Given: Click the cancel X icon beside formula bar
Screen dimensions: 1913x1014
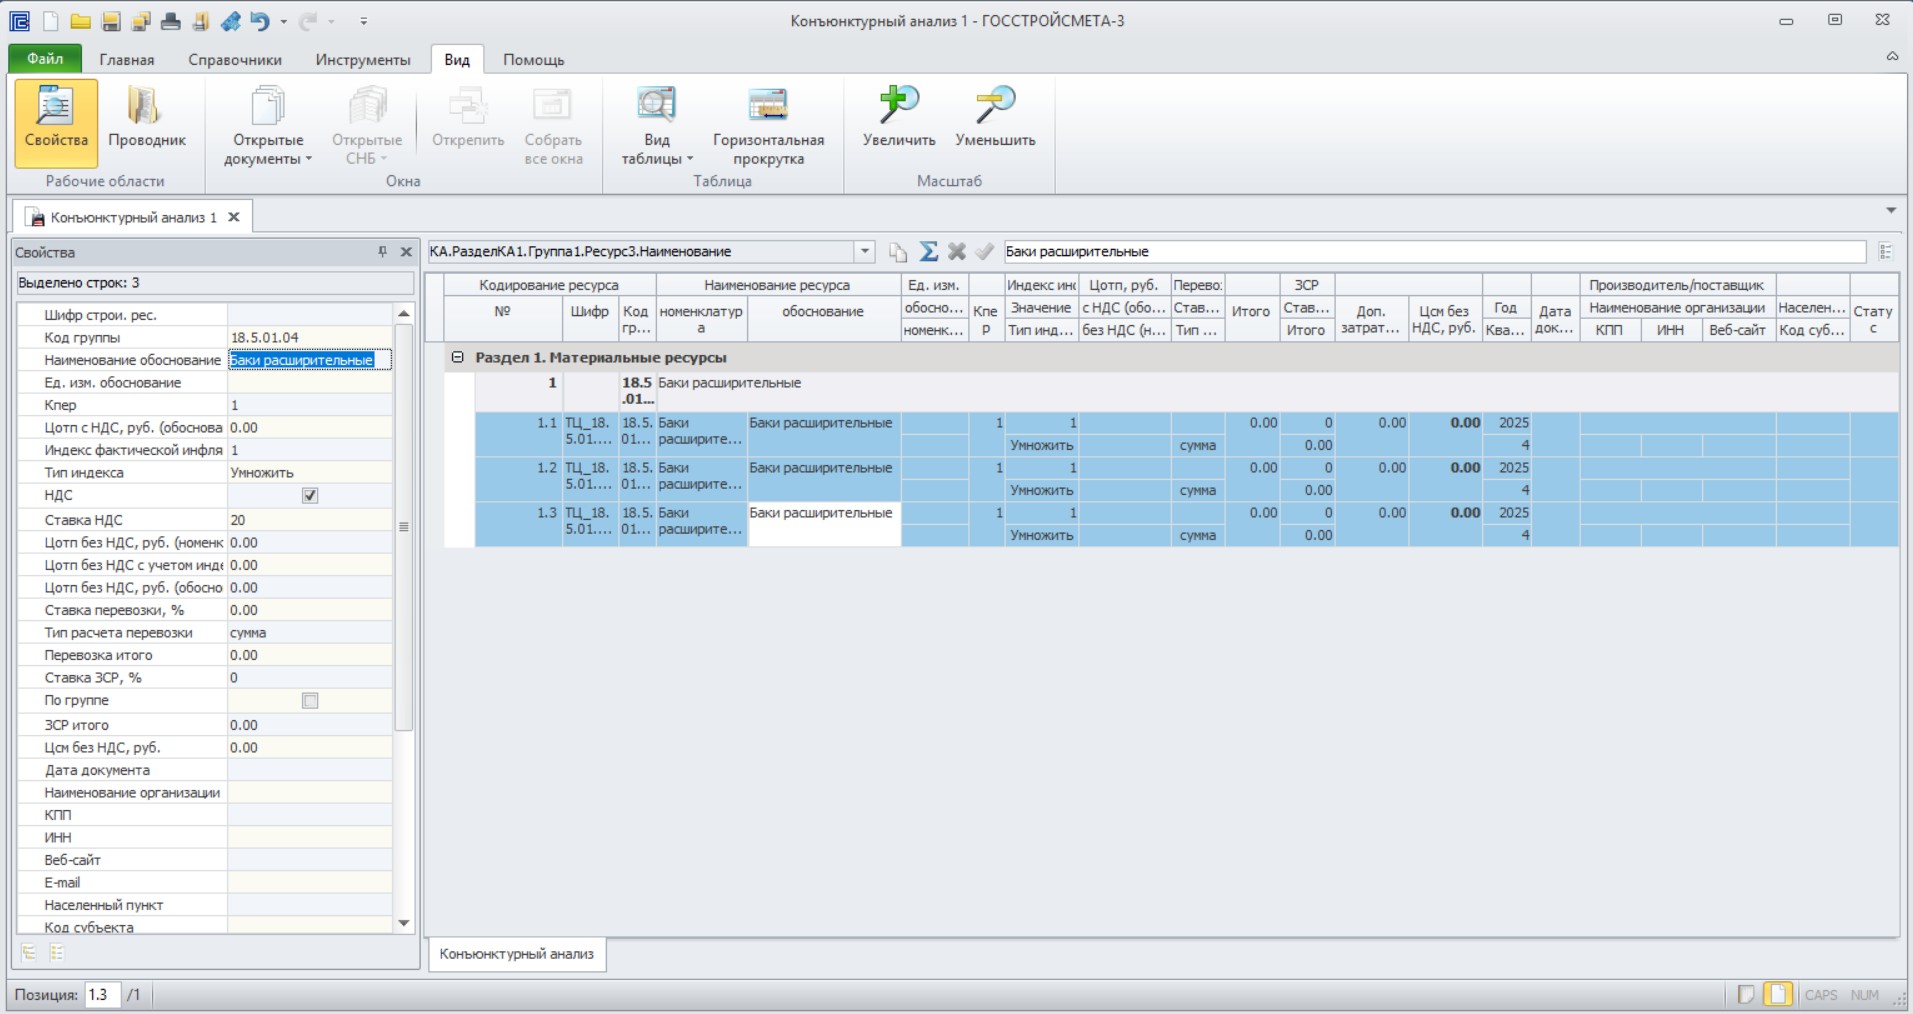Looking at the screenshot, I should [957, 252].
